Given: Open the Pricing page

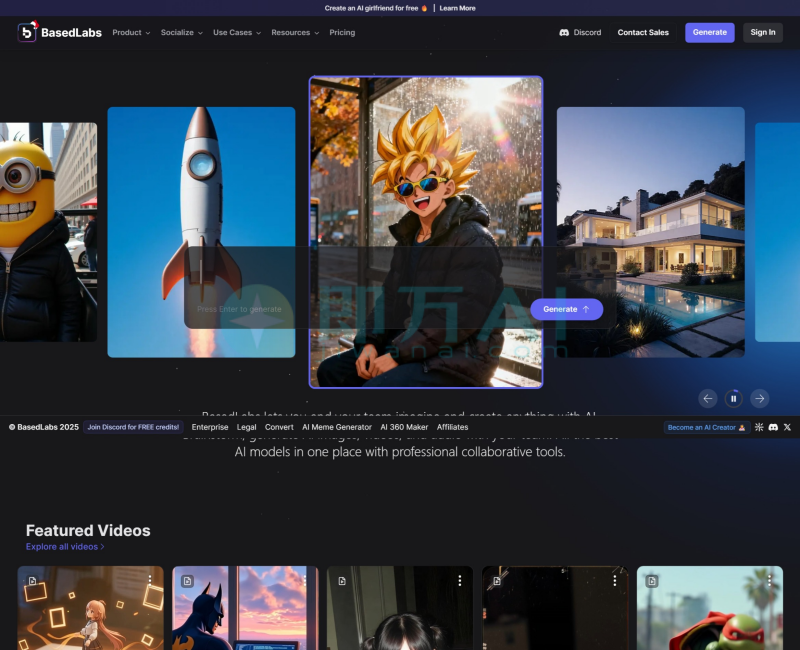Looking at the screenshot, I should [342, 32].
